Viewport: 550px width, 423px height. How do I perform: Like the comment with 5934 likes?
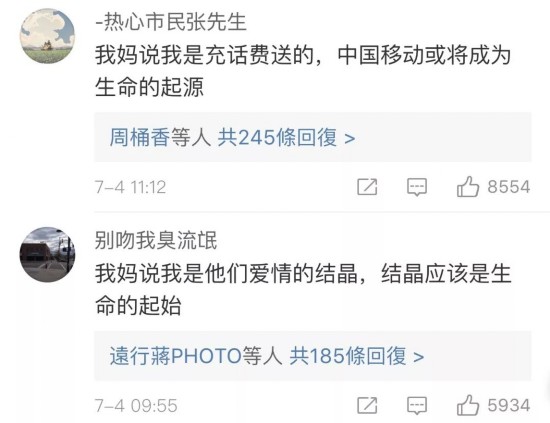pyautogui.click(x=468, y=405)
